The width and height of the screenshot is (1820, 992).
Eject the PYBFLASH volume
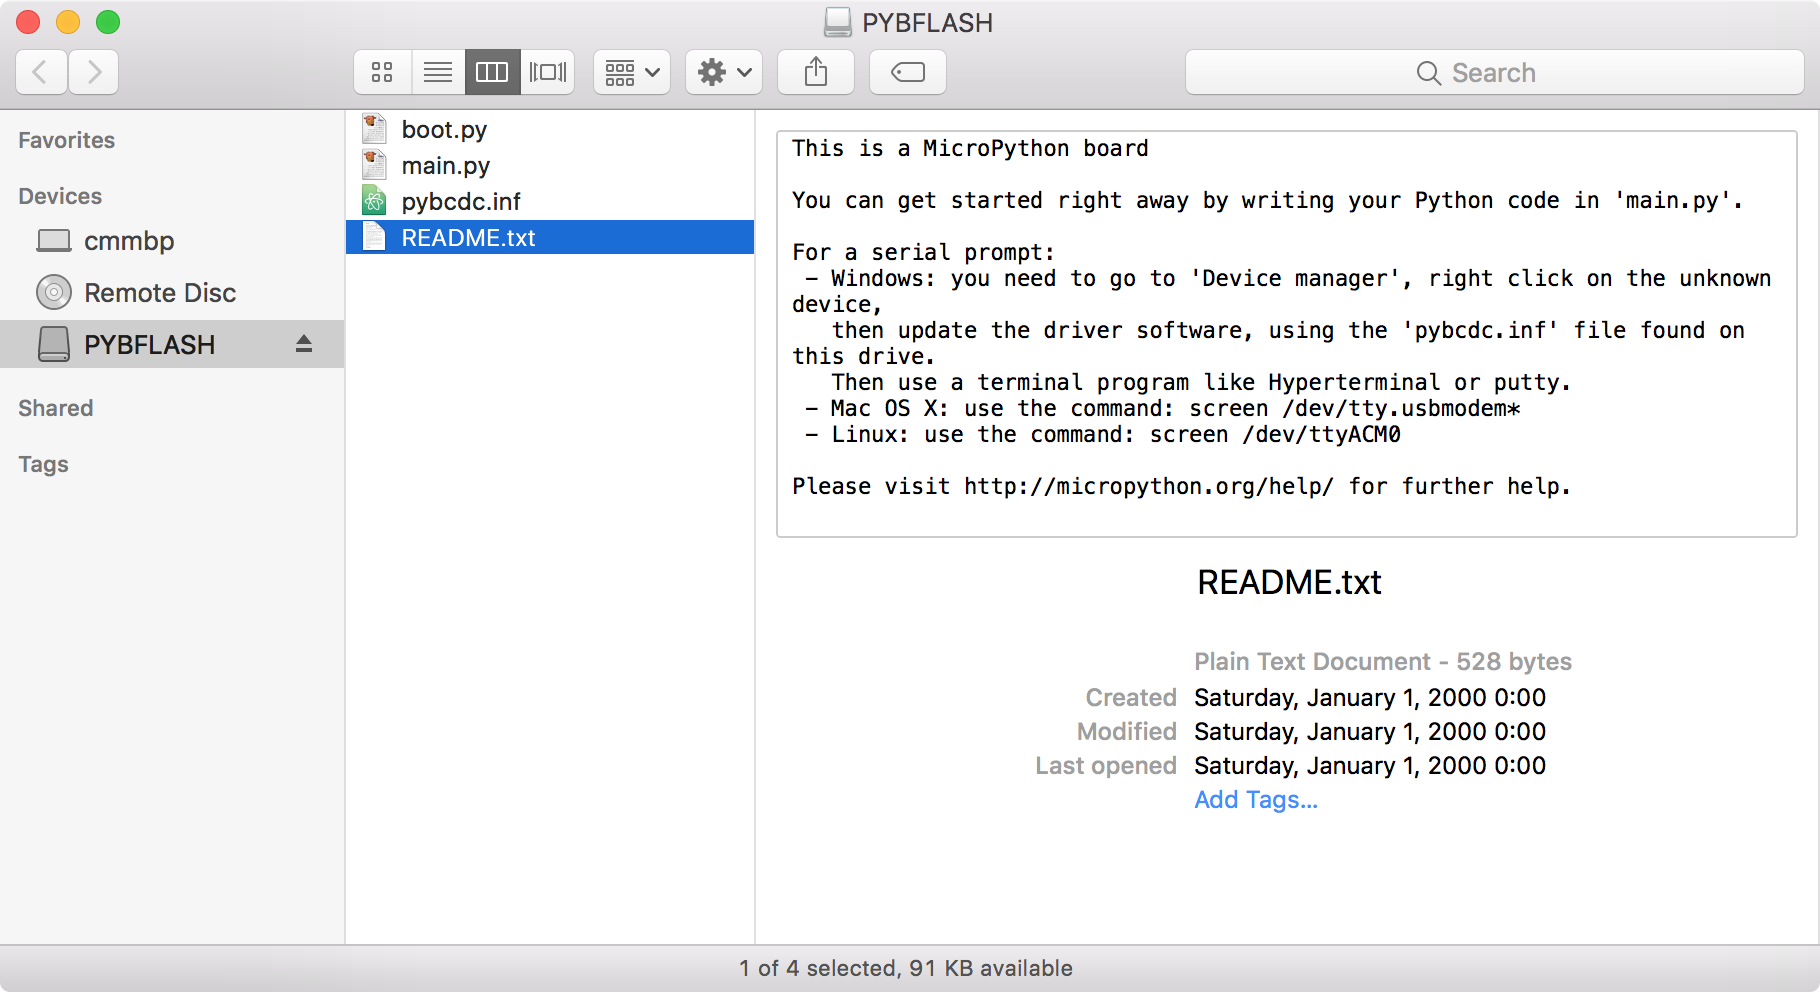pos(306,344)
